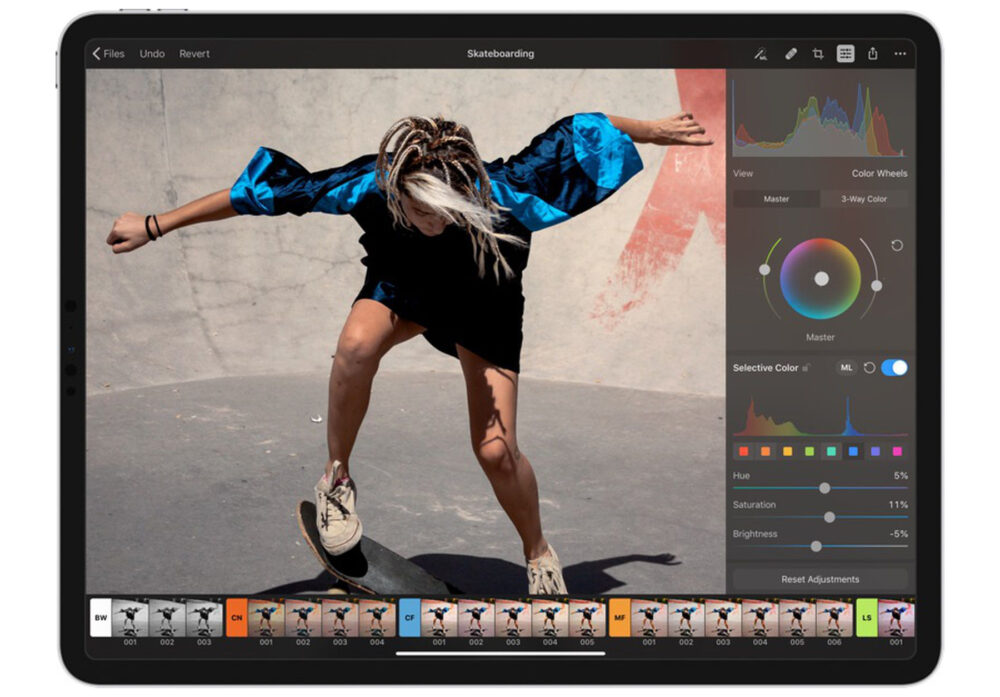Select the Master color mode tab
This screenshot has width=1000, height=697.
coord(776,198)
